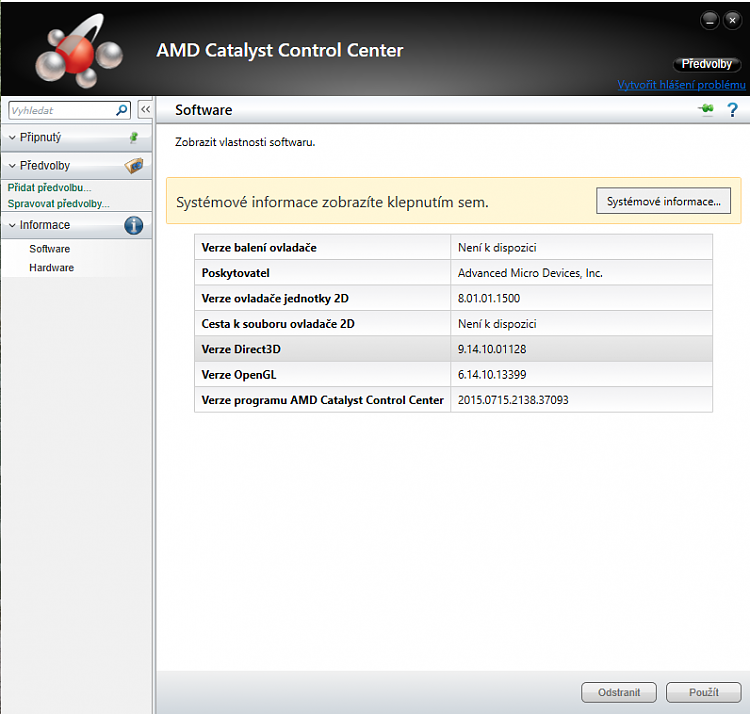
Task: Click the Použít button
Action: [x=704, y=692]
